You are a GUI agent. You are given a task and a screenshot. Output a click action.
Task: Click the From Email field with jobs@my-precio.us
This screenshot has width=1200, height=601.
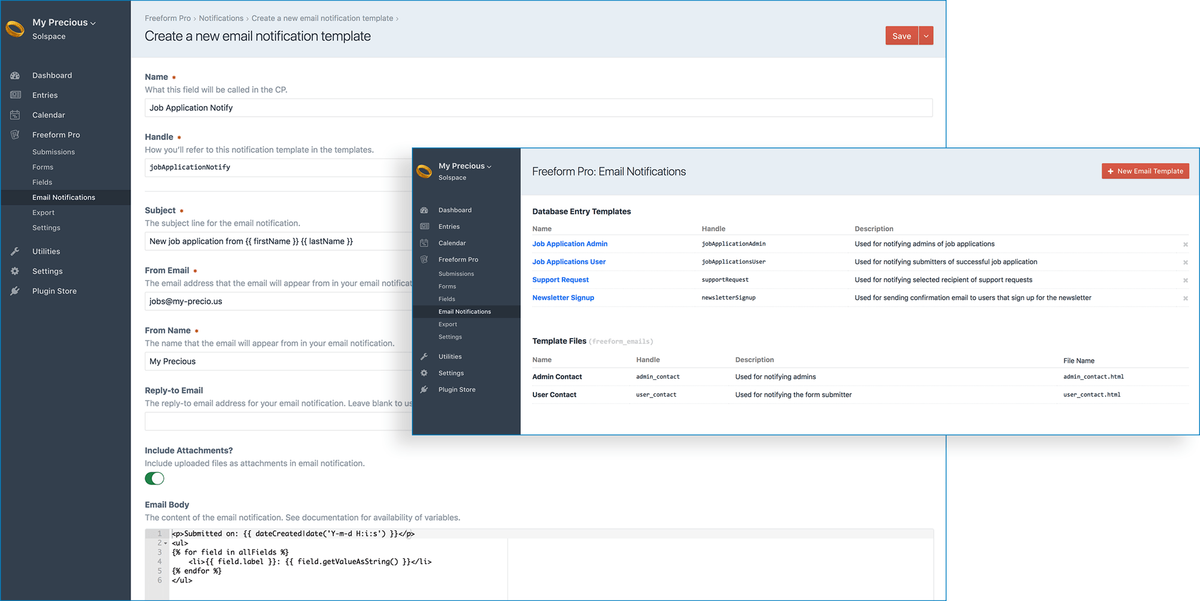[278, 299]
